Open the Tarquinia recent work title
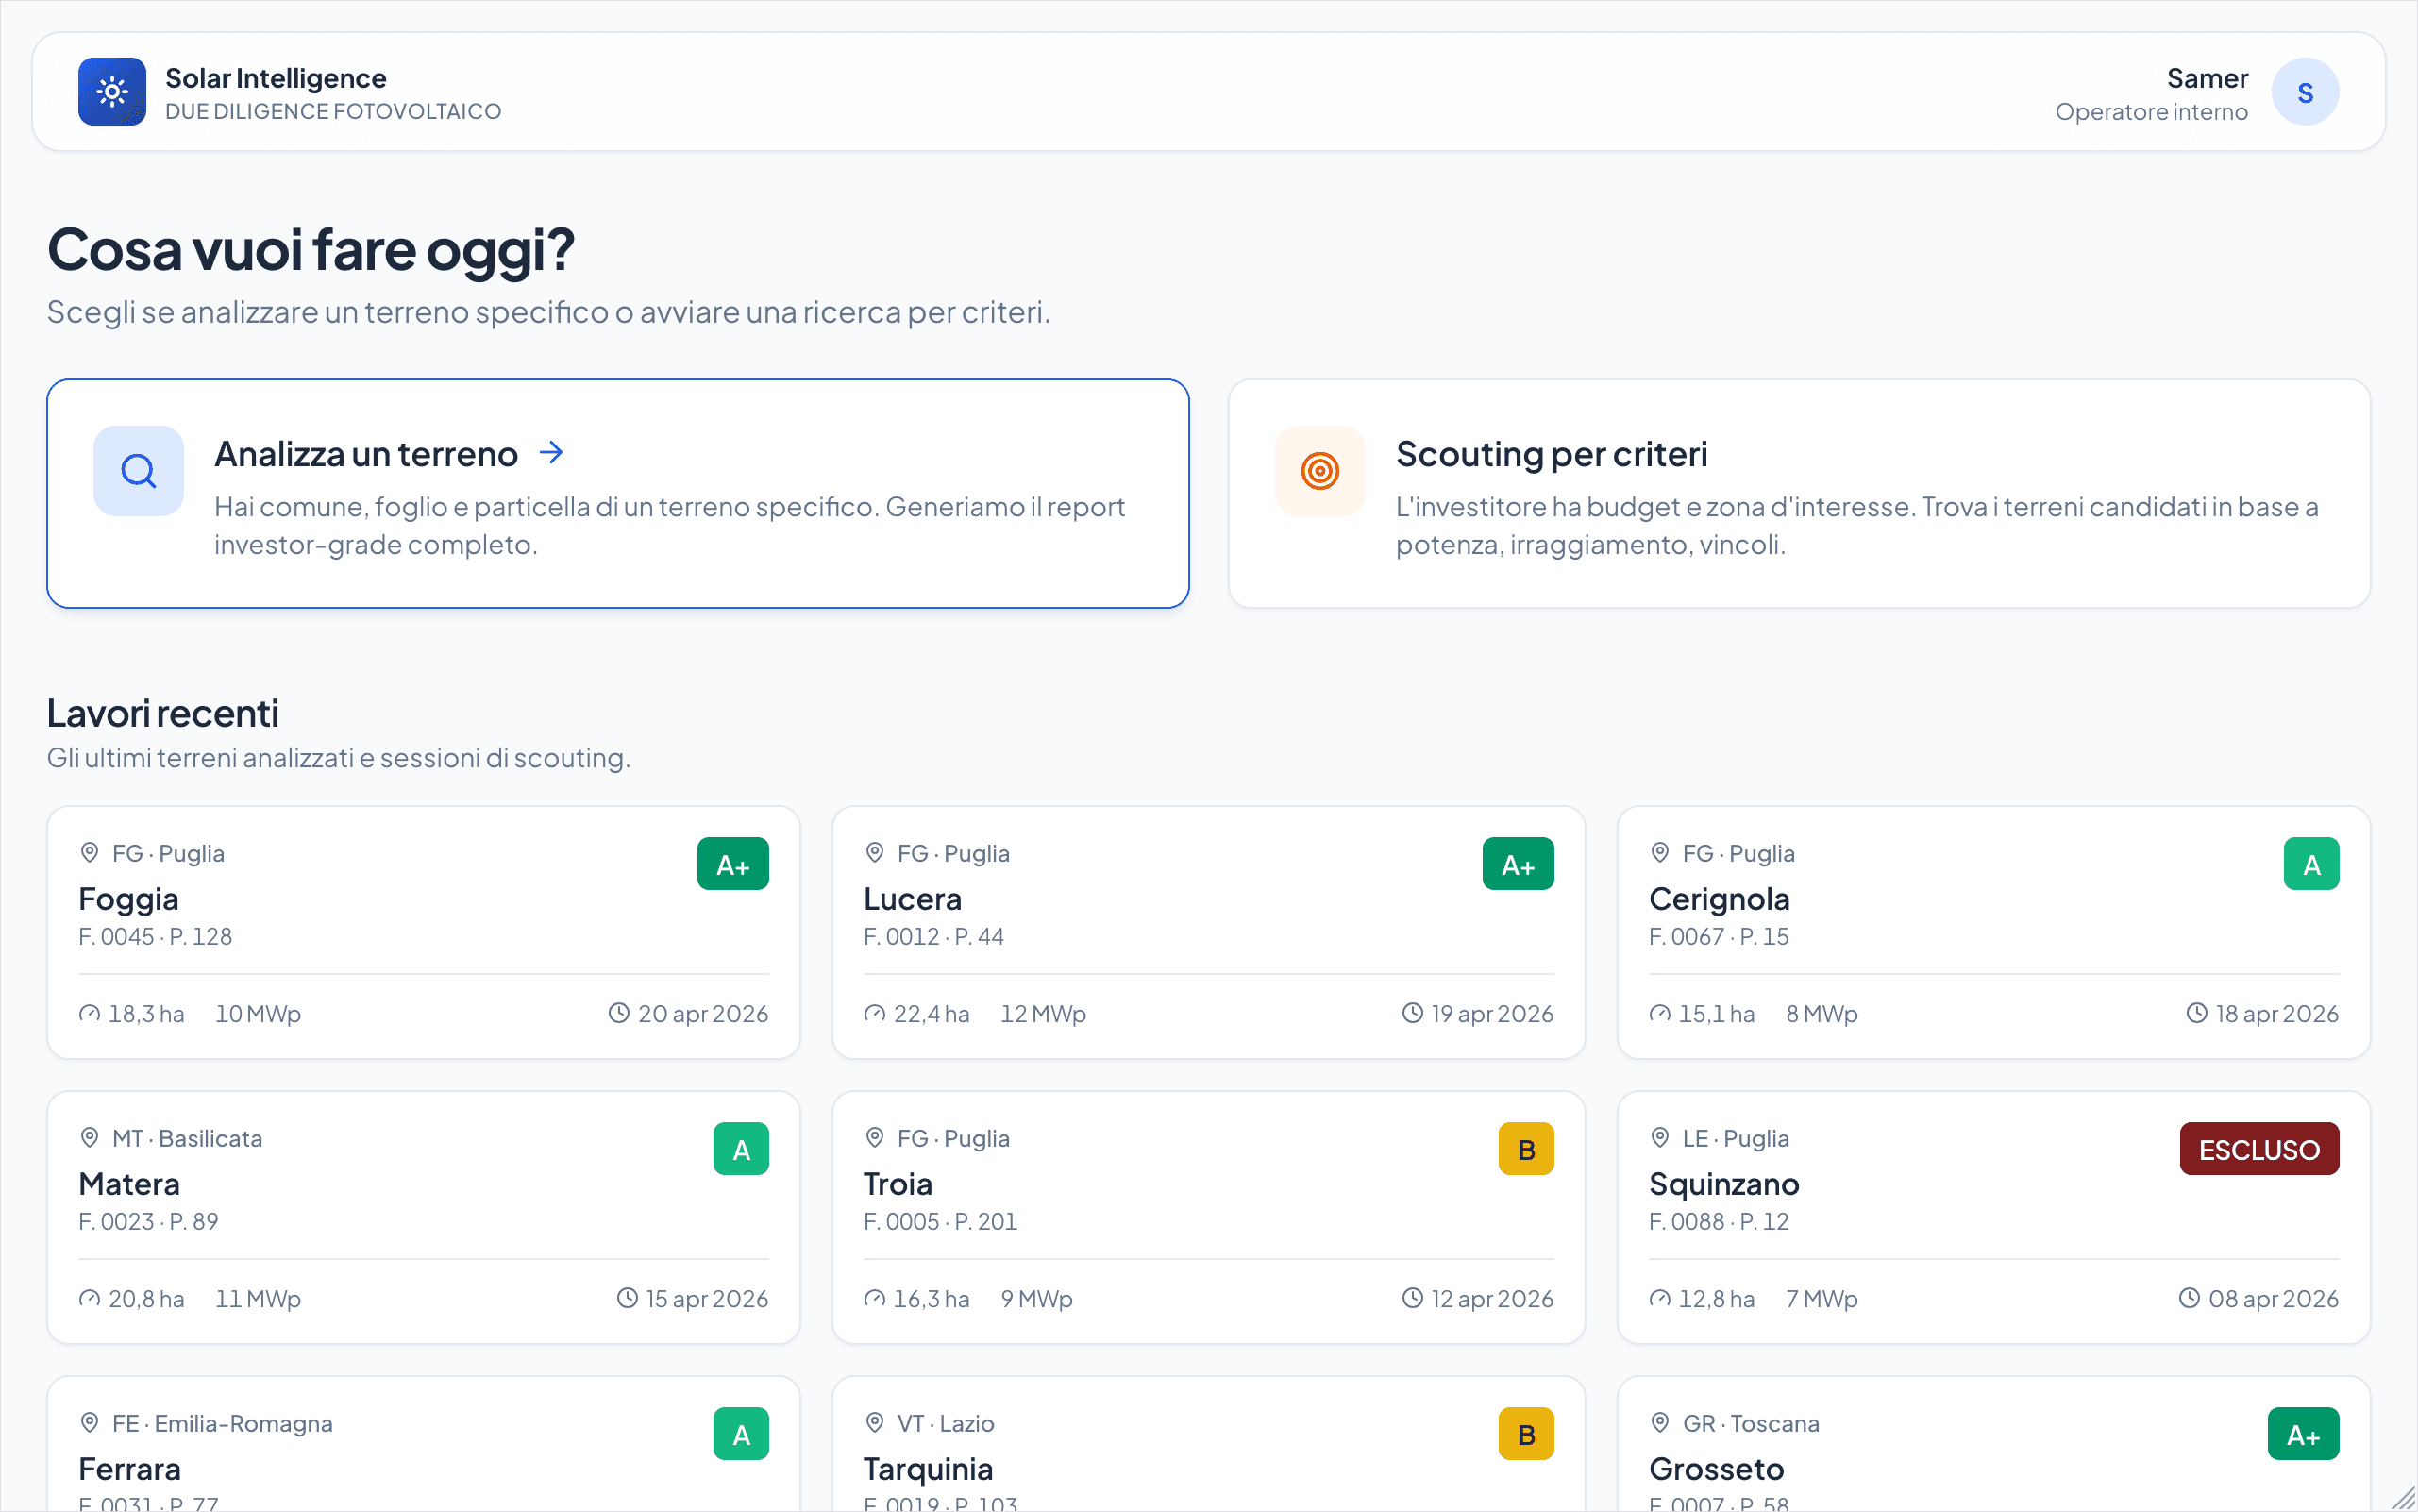 click(x=928, y=1469)
